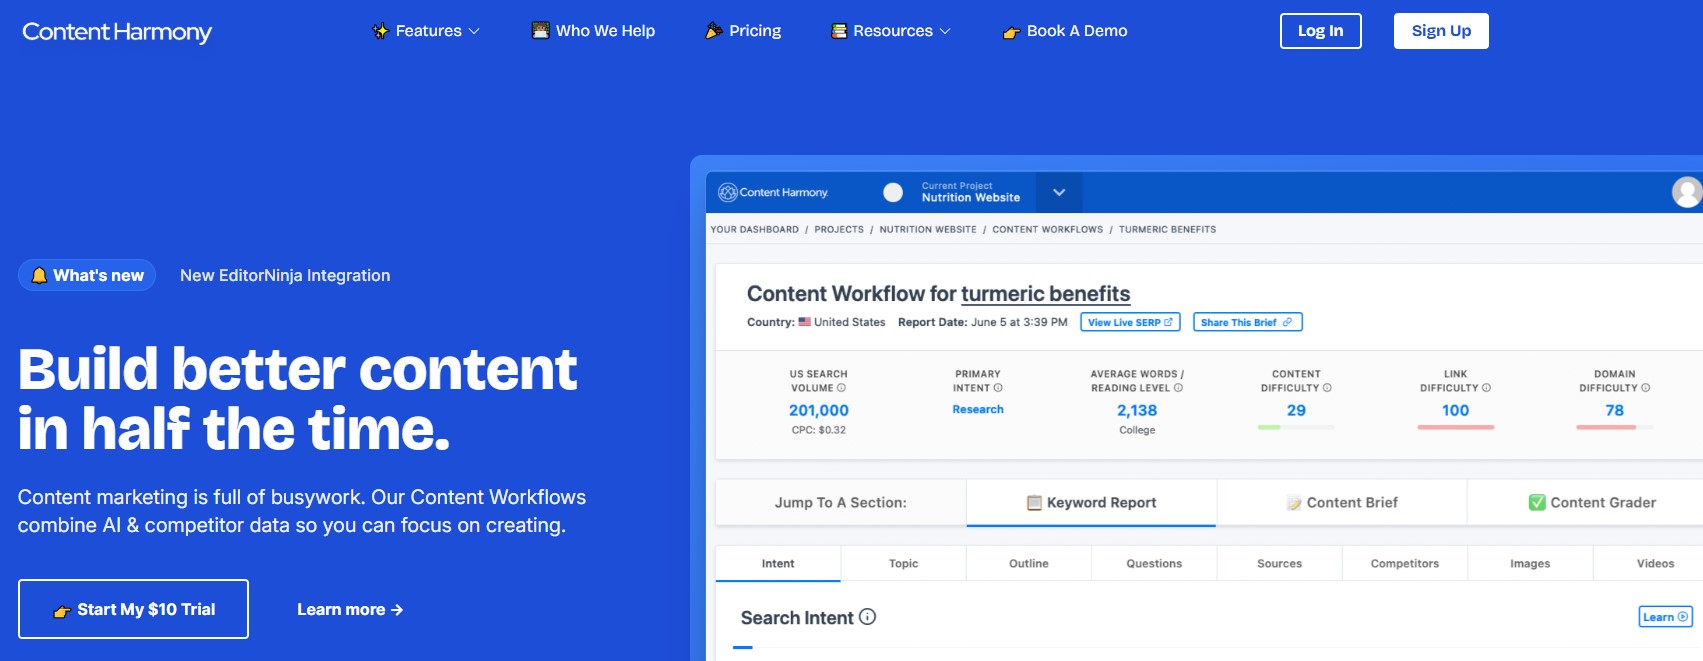Select the Sources sub-tab
This screenshot has width=1703, height=661.
1280,563
